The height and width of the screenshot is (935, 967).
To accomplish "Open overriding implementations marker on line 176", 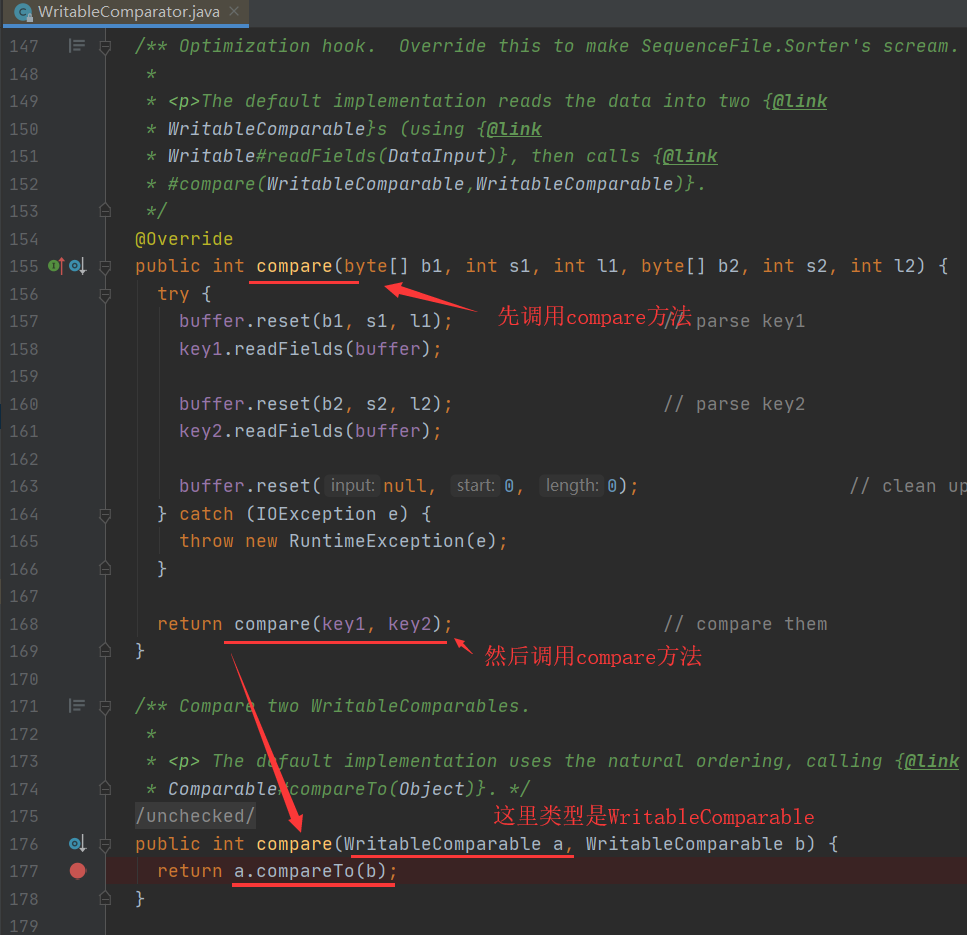I will click(x=77, y=843).
